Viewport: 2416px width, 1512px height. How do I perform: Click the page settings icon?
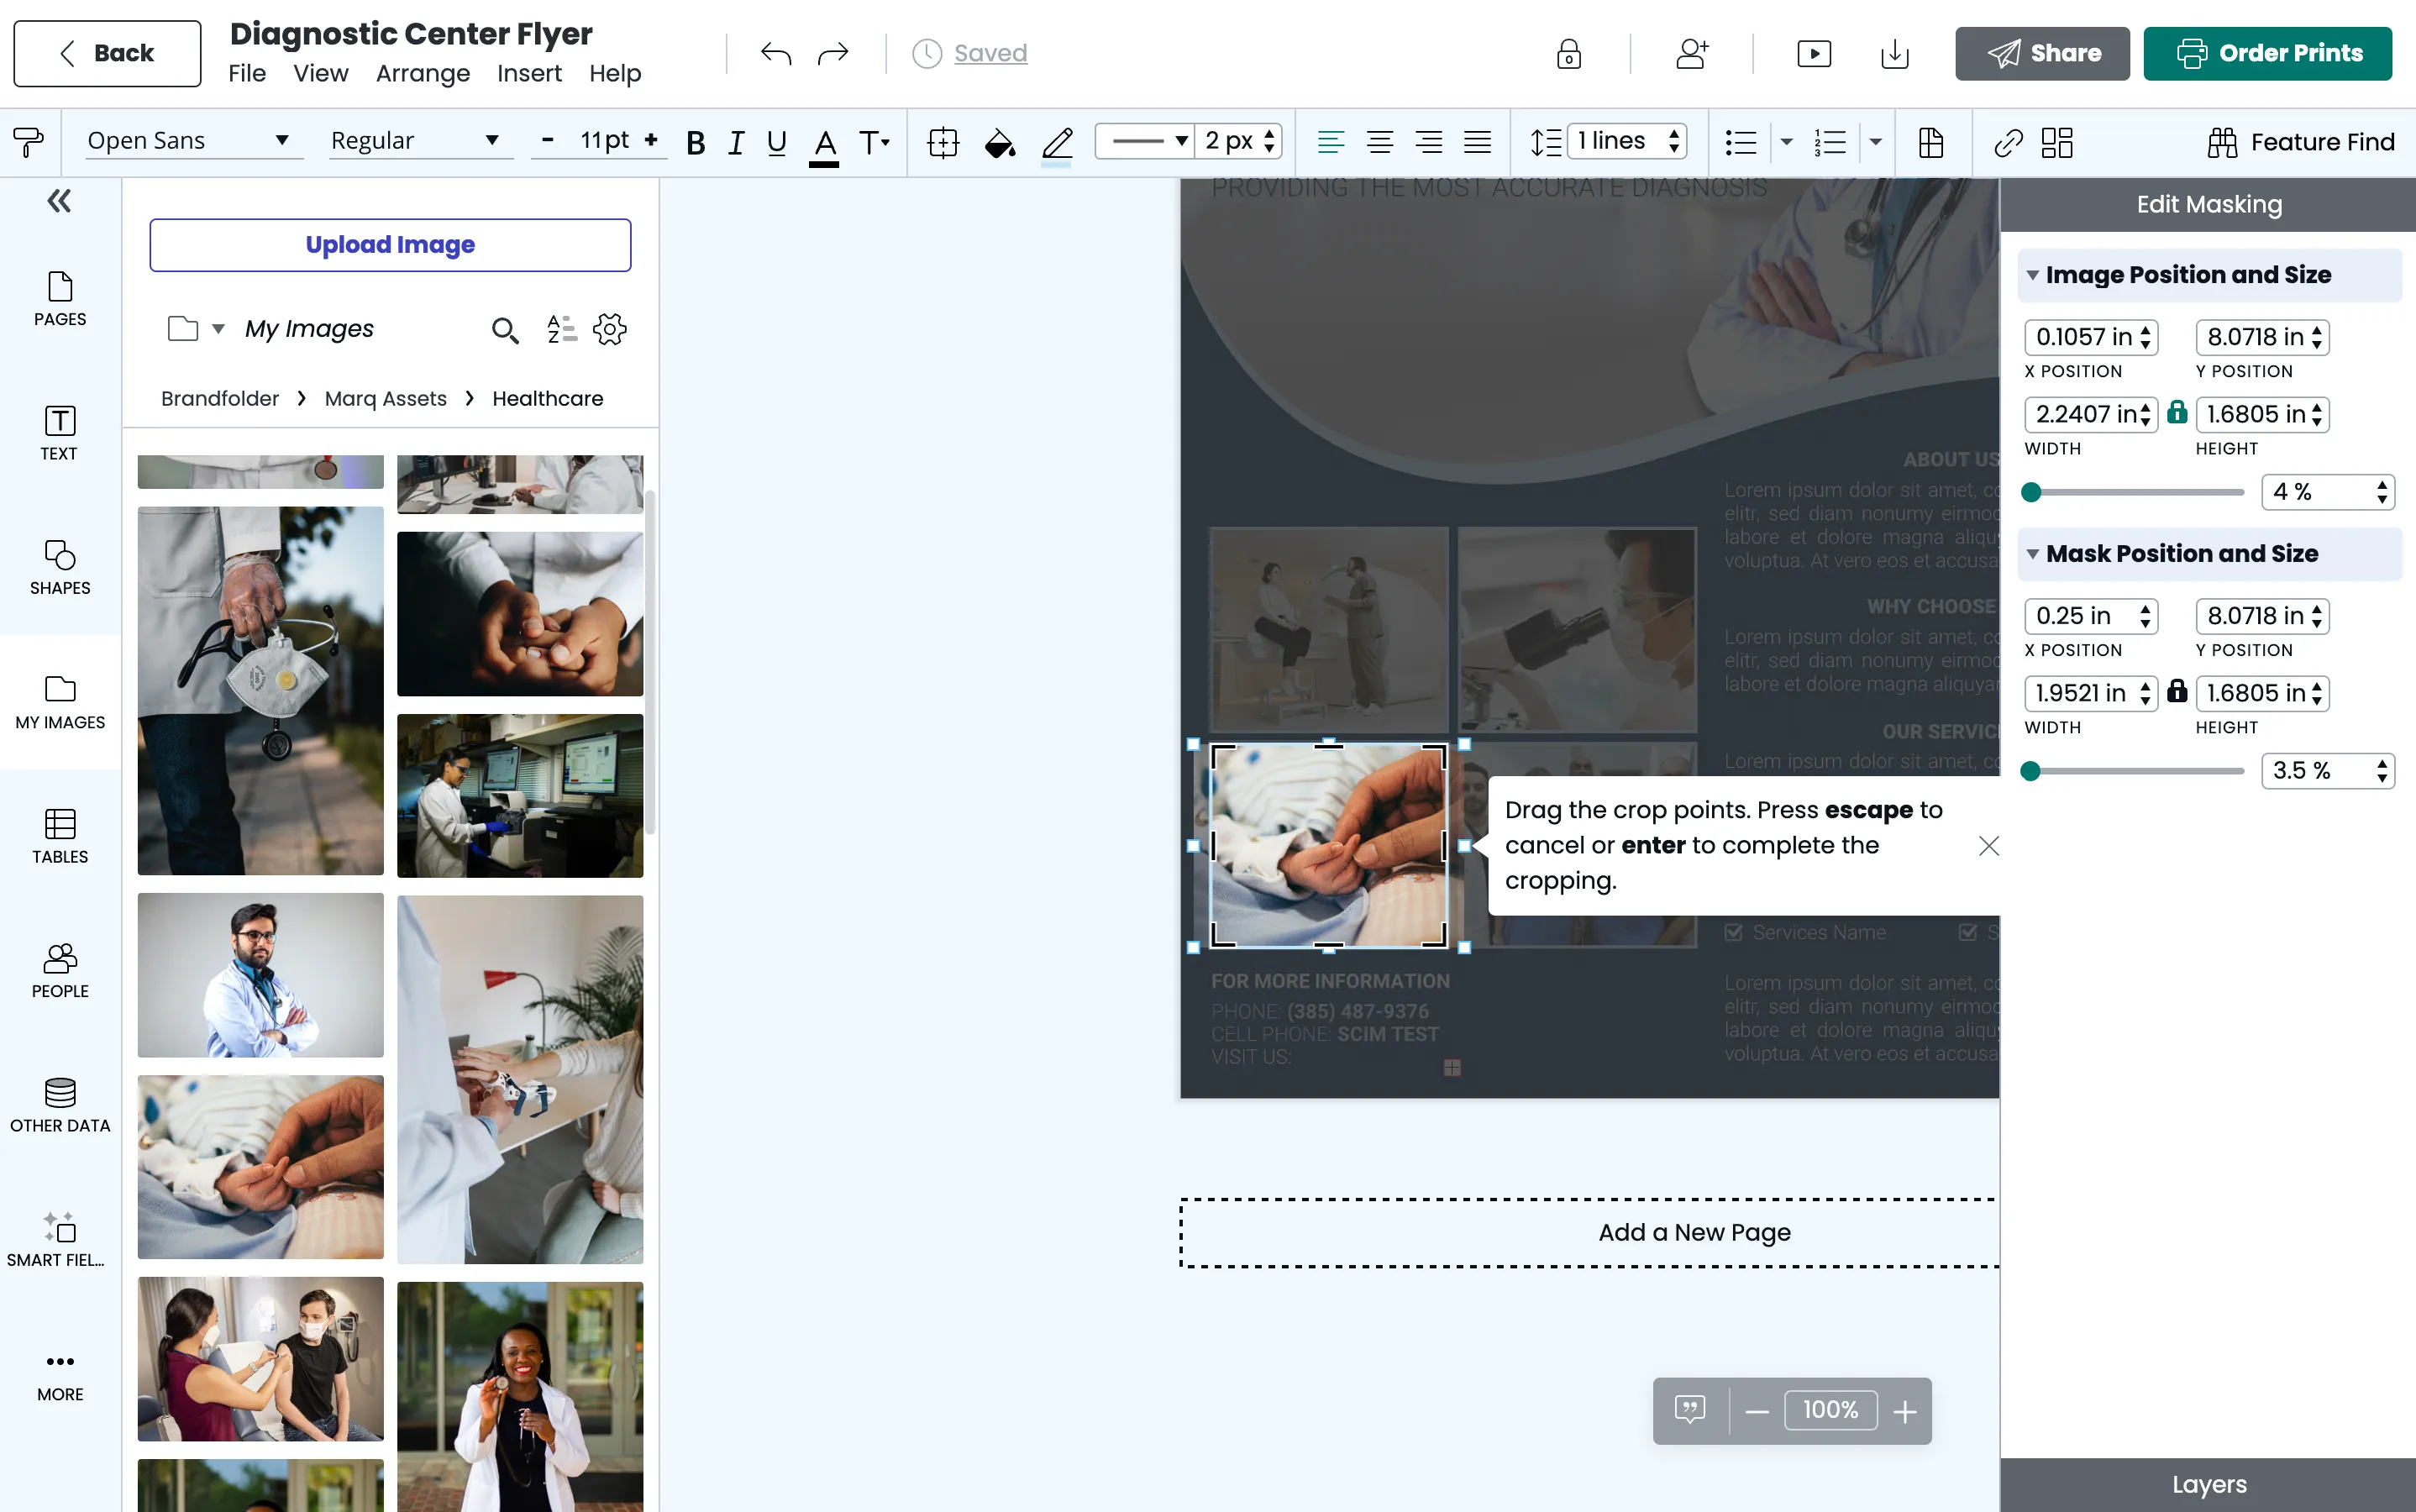[1931, 142]
